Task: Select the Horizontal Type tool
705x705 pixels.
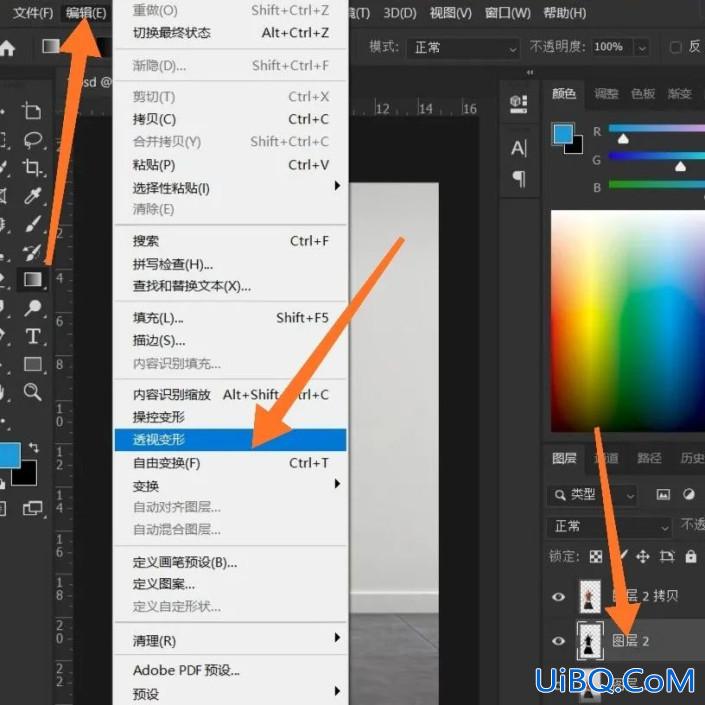Action: click(33, 336)
